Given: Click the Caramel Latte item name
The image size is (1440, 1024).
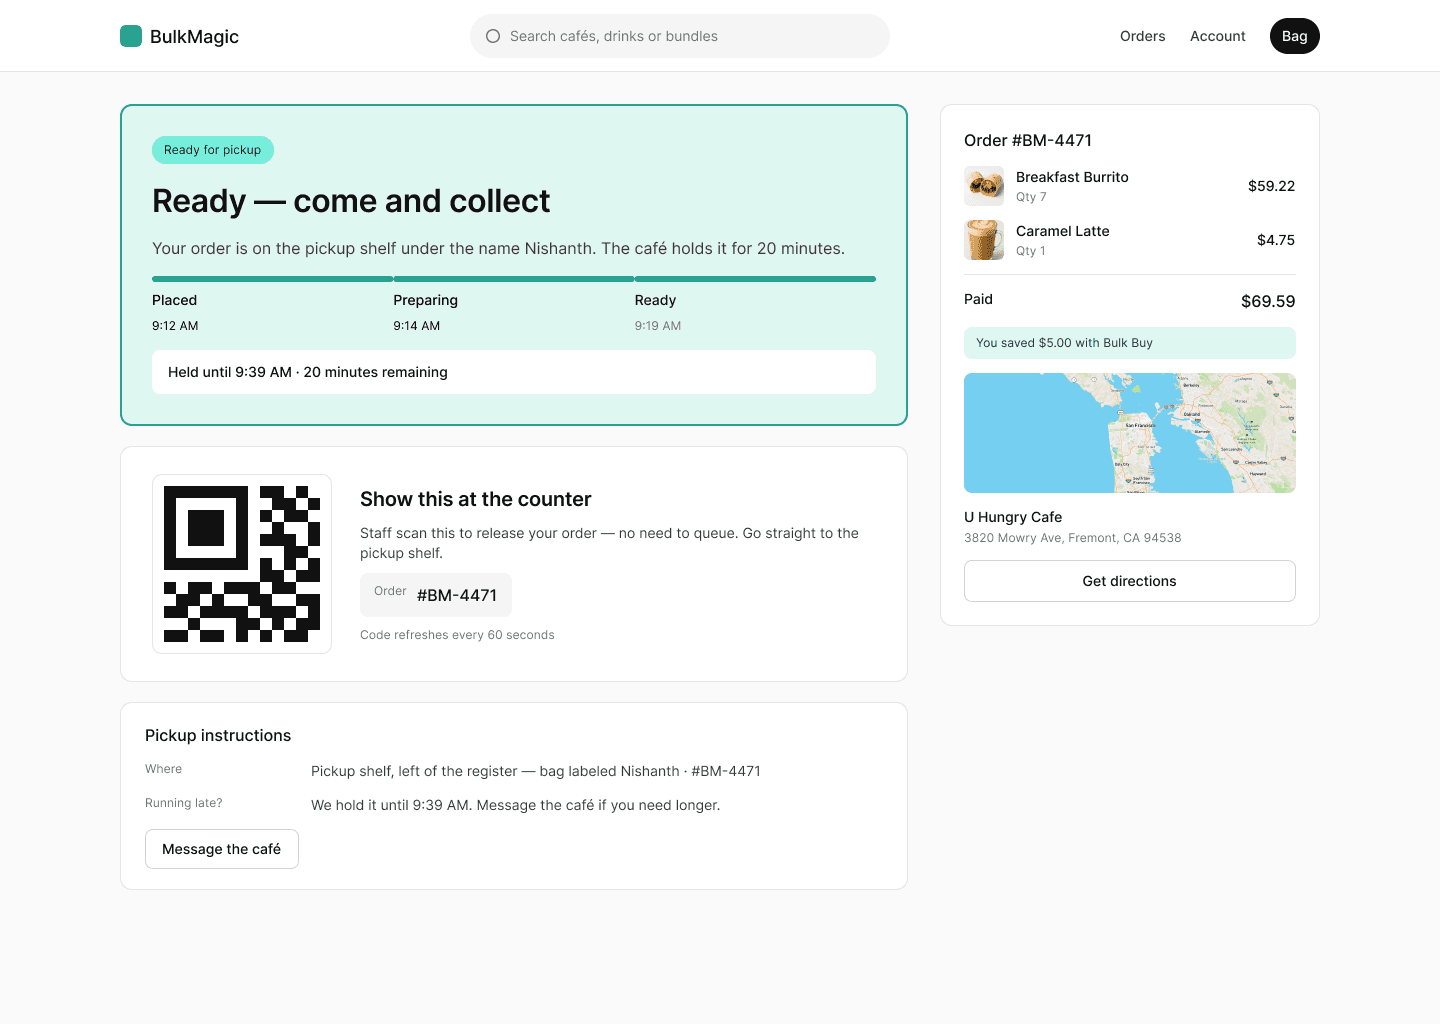Looking at the screenshot, I should 1063,231.
